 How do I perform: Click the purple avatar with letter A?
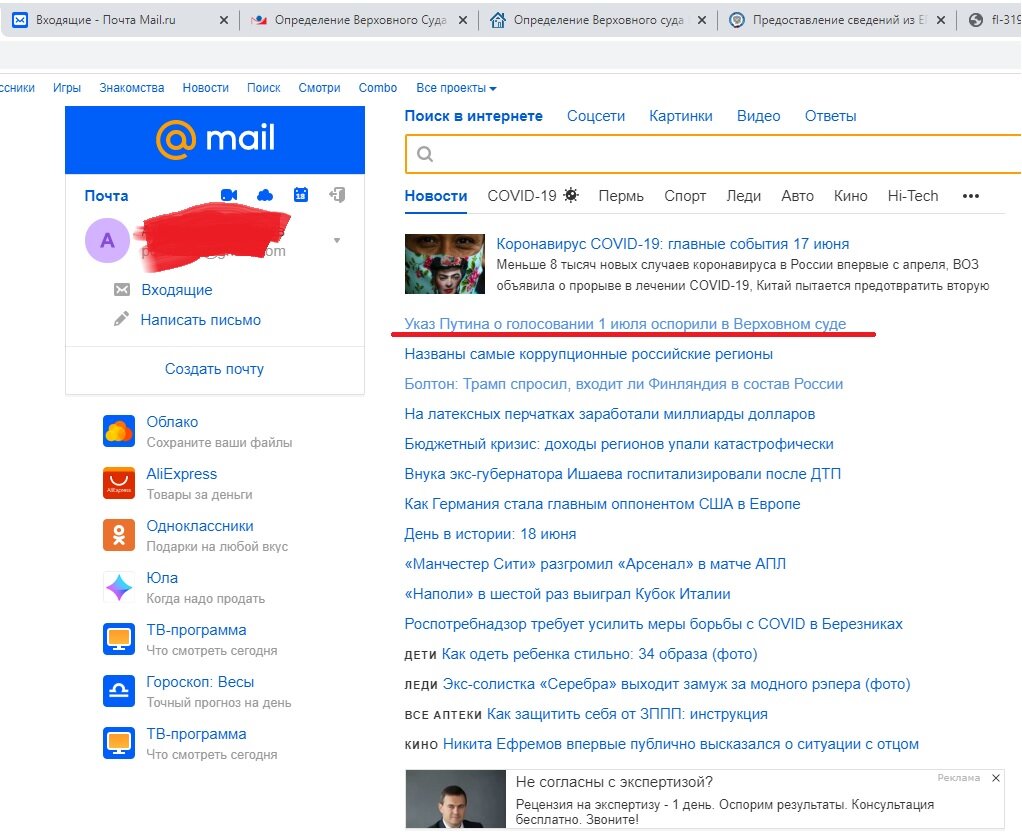click(x=107, y=241)
